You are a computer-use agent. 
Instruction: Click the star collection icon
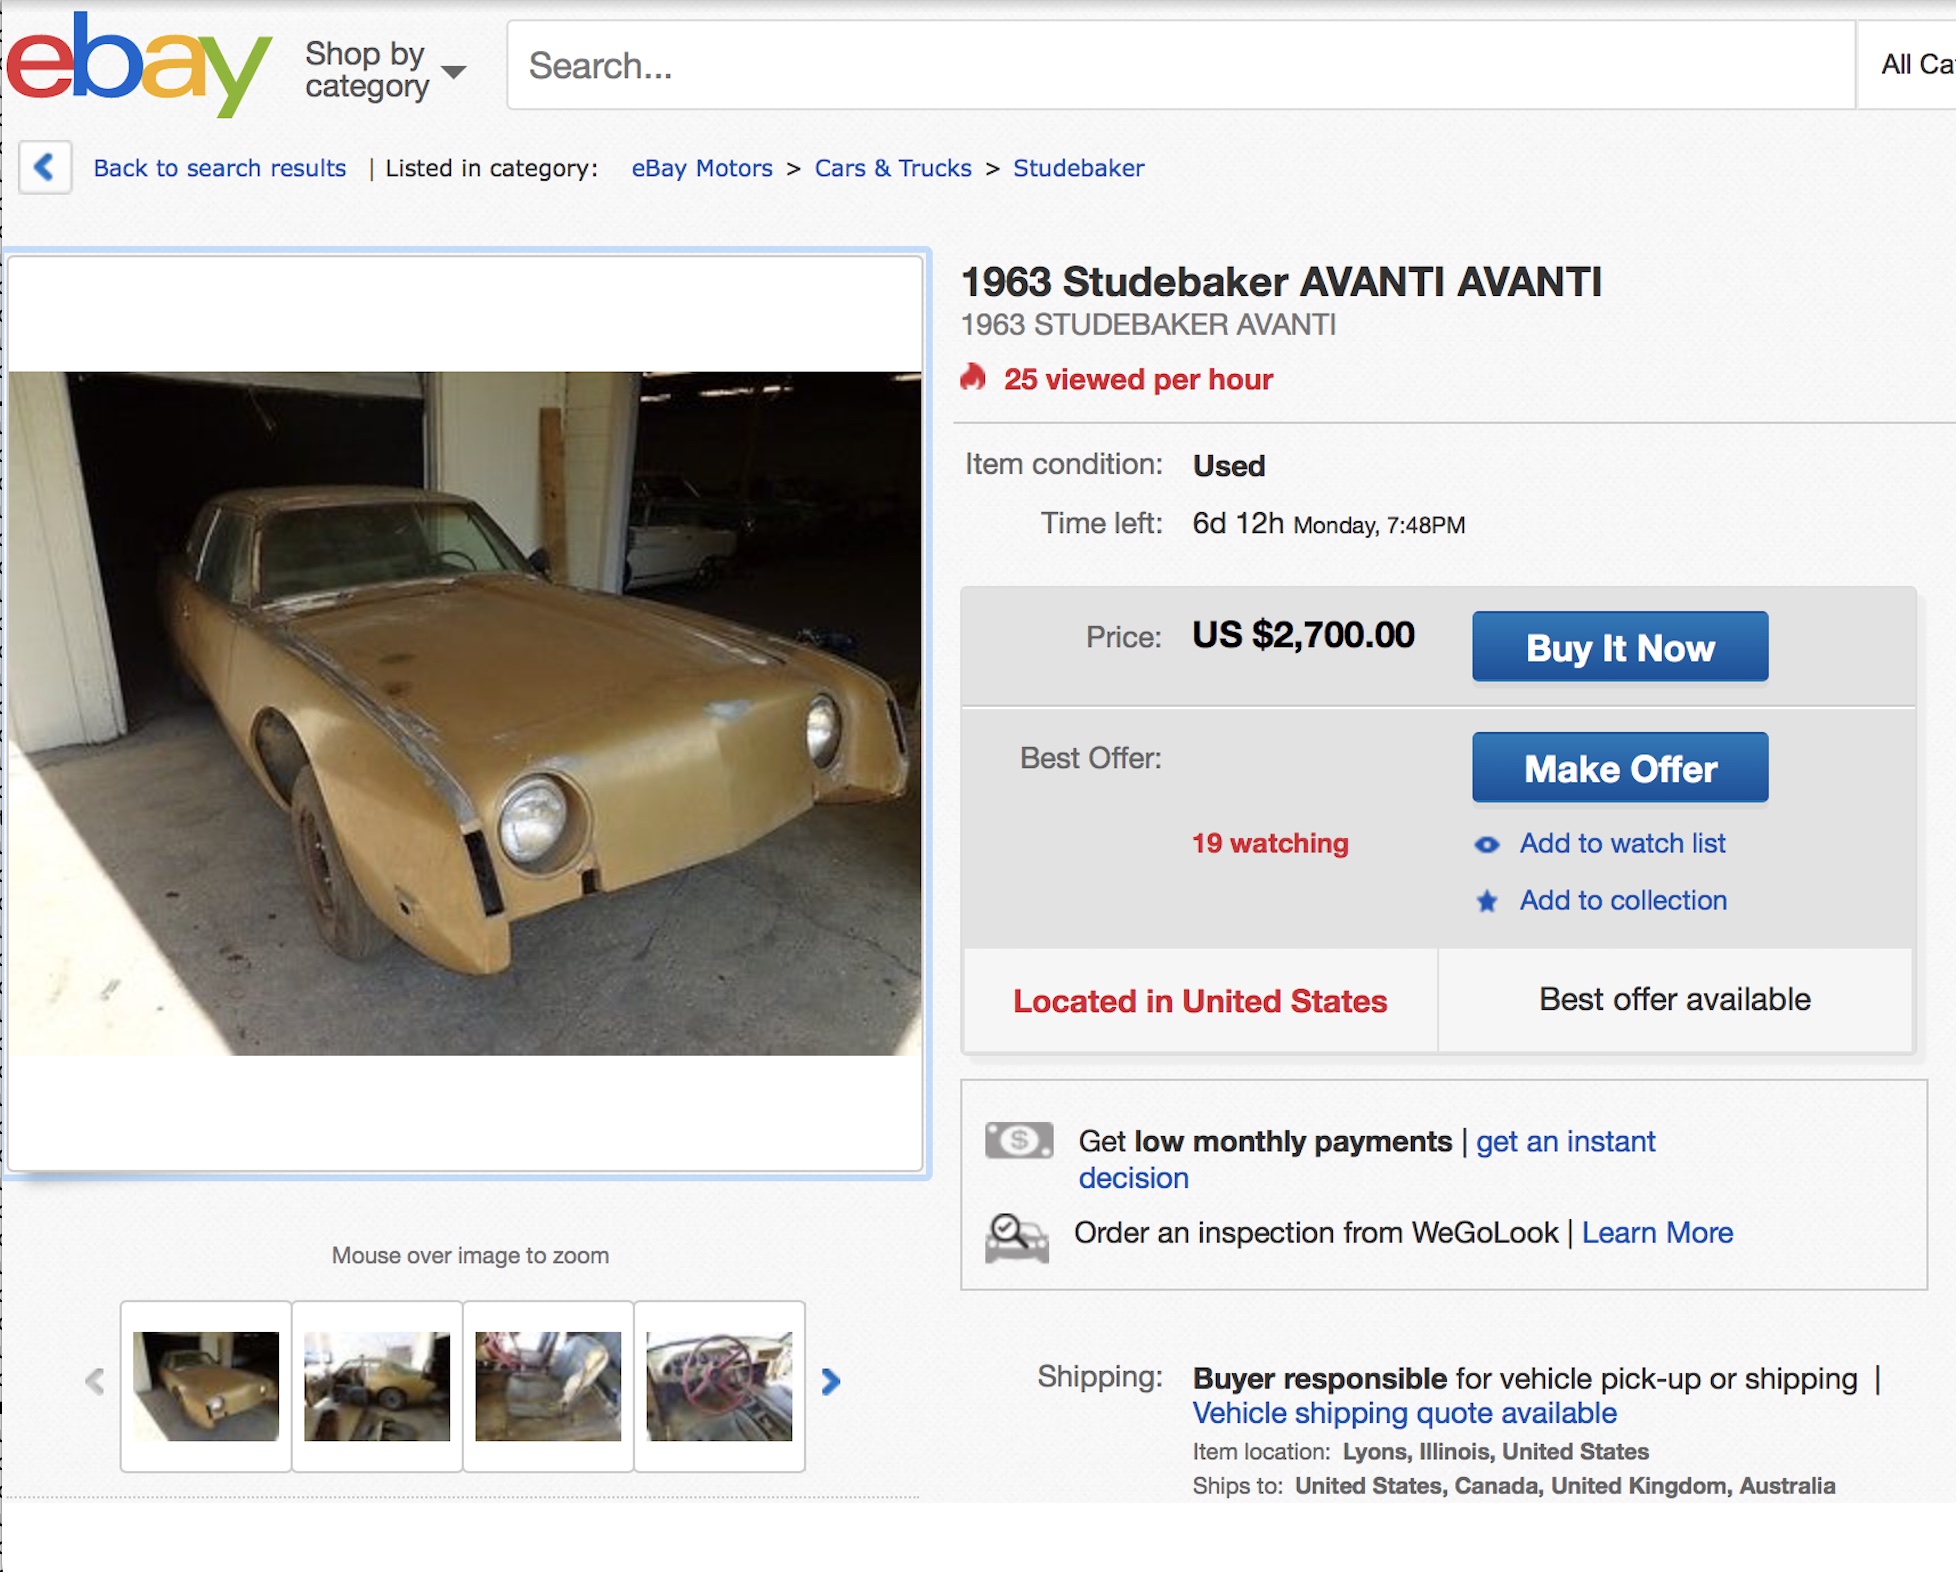pyautogui.click(x=1487, y=902)
